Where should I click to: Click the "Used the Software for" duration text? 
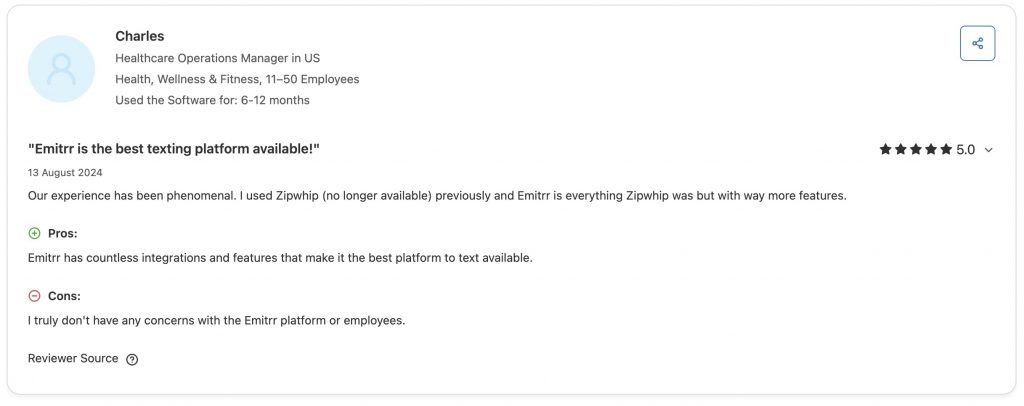[212, 100]
